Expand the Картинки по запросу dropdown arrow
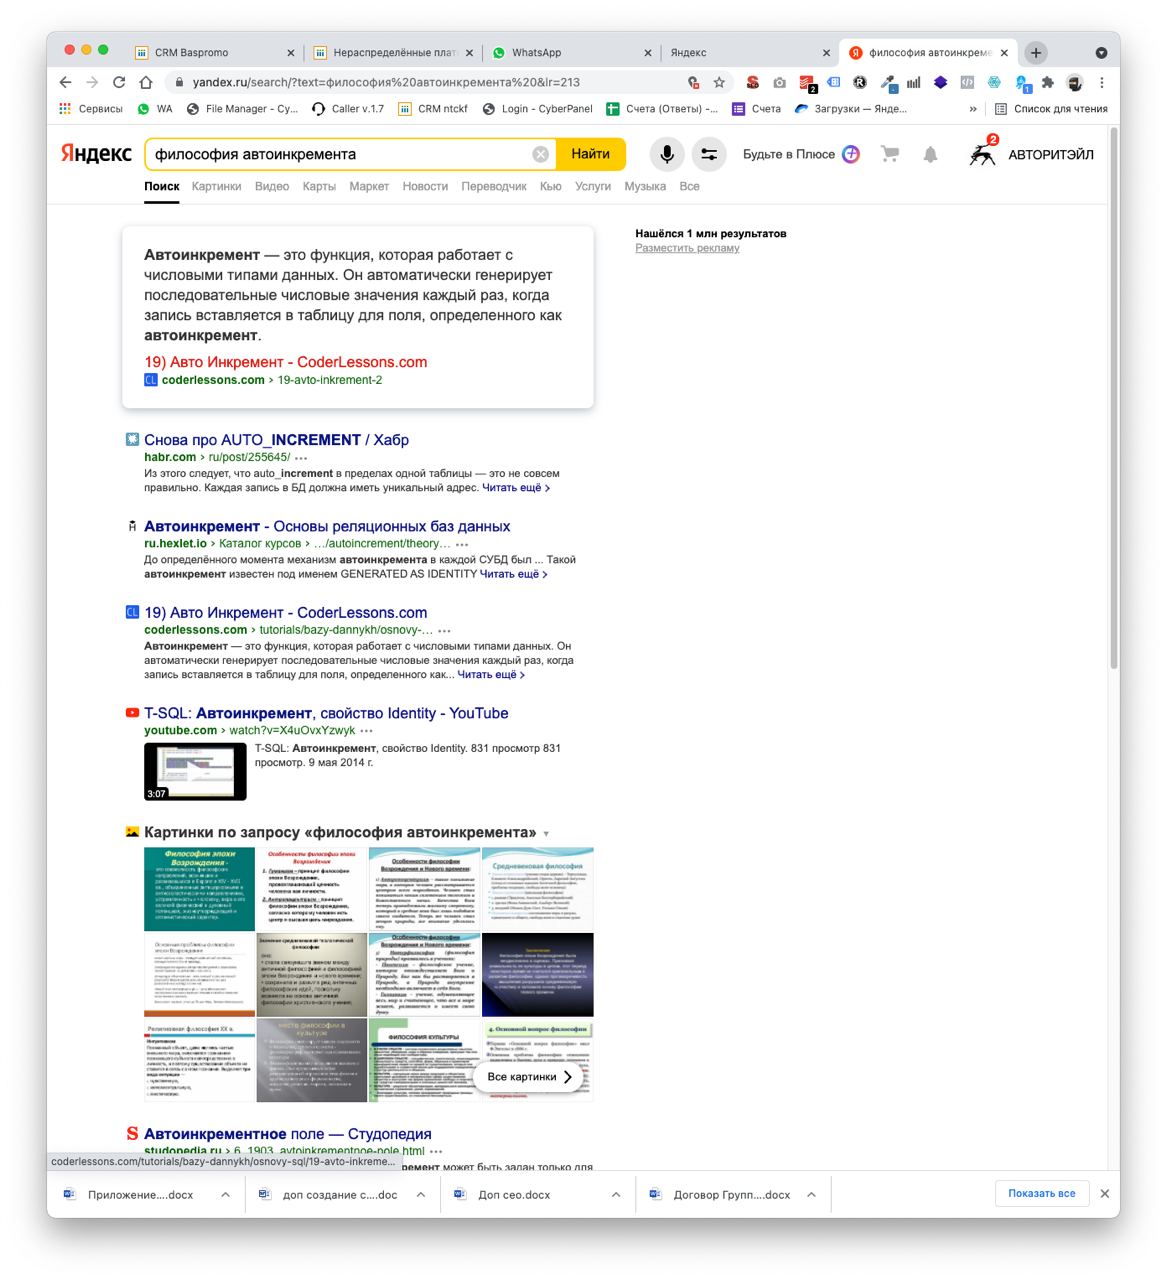This screenshot has height=1280, width=1167. [546, 834]
